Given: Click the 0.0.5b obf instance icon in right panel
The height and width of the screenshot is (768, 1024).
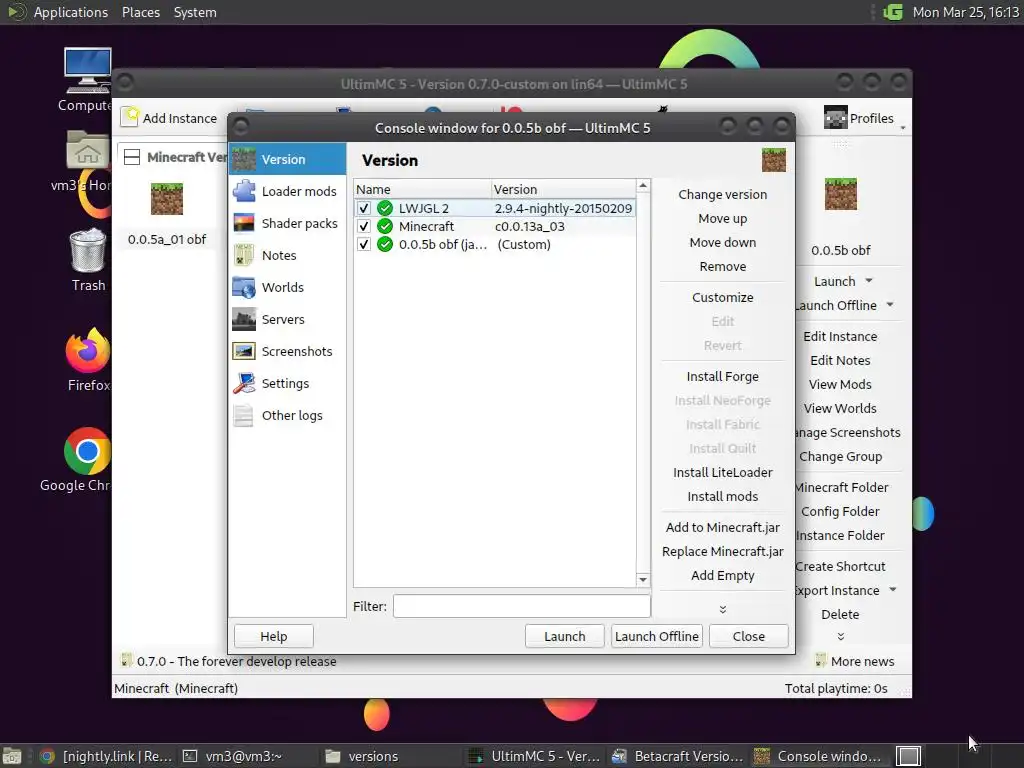Looking at the screenshot, I should (840, 194).
